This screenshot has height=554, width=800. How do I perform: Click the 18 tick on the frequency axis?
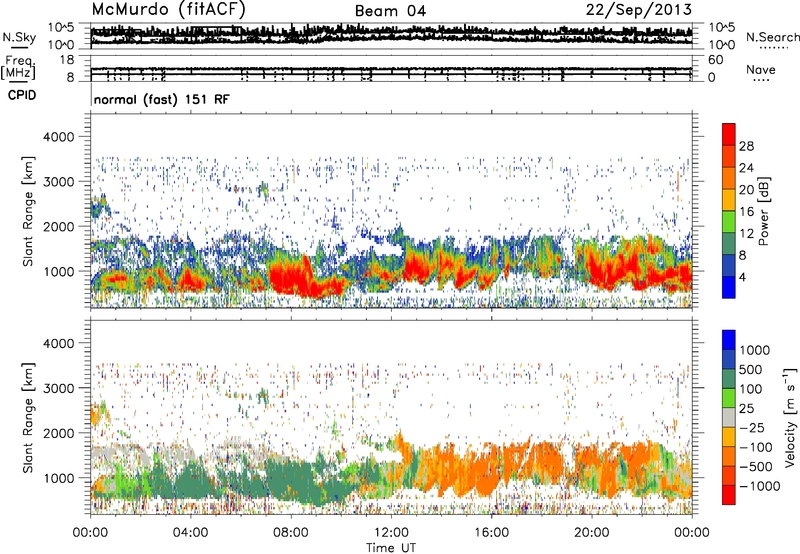pyautogui.click(x=67, y=60)
